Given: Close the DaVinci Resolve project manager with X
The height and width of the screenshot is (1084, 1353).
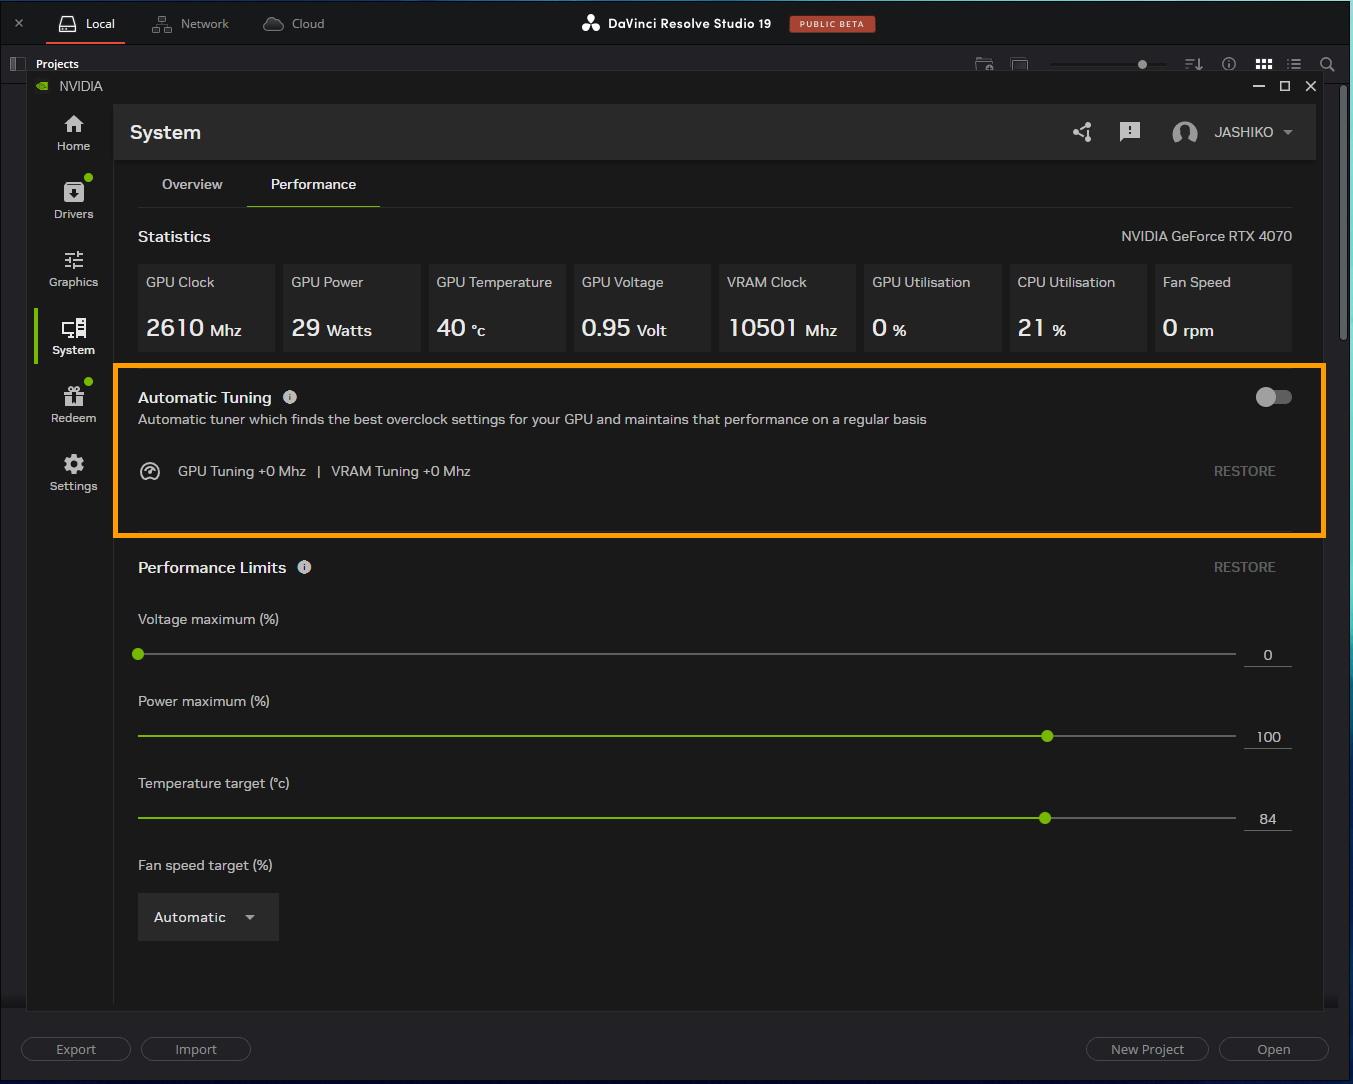Looking at the screenshot, I should 19,23.
